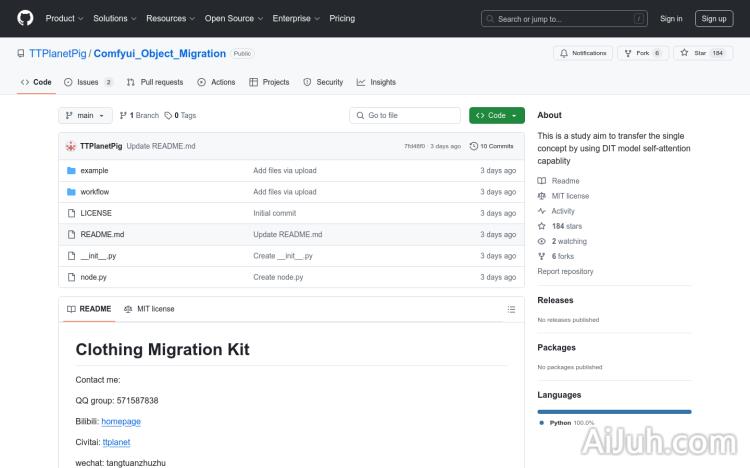Click the branch icon next to 1 Branch

coord(123,115)
